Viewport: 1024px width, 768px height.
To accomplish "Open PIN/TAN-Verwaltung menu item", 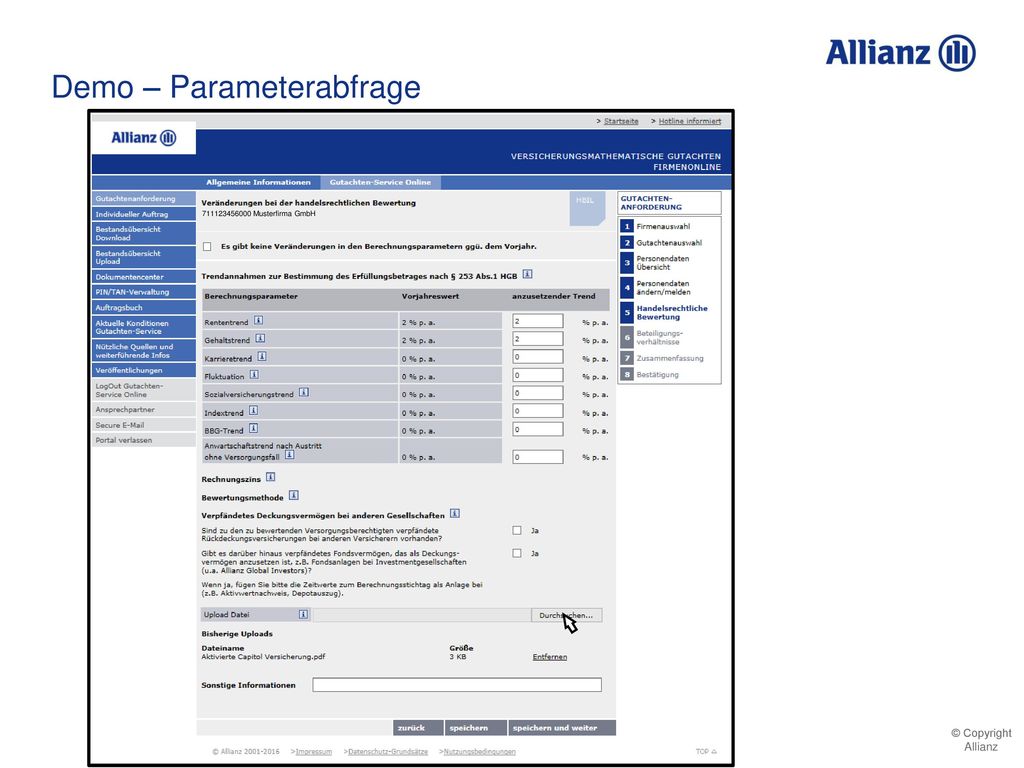I will pos(144,292).
